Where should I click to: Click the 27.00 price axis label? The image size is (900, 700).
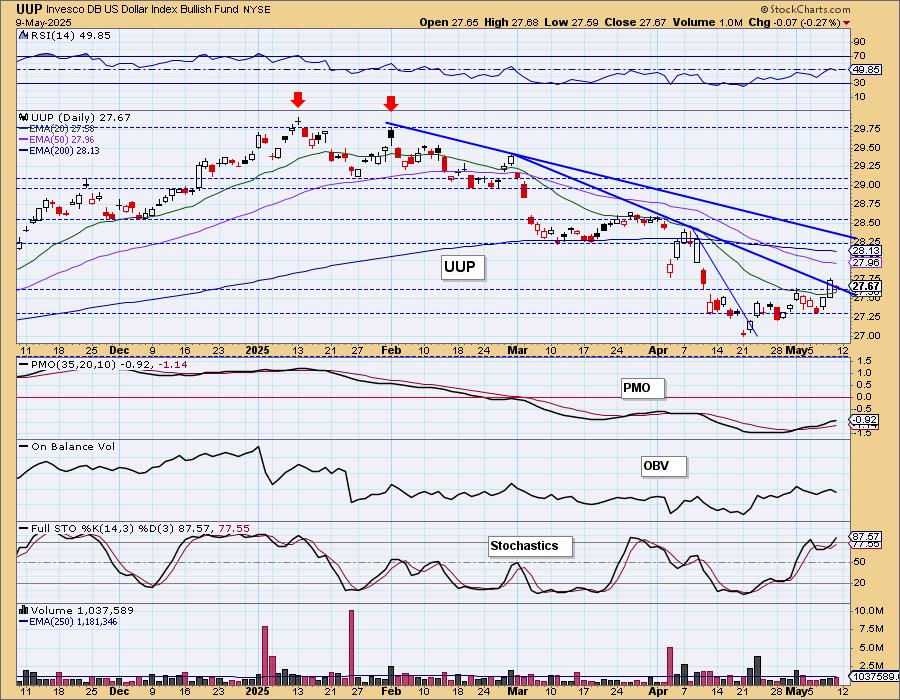pos(867,336)
